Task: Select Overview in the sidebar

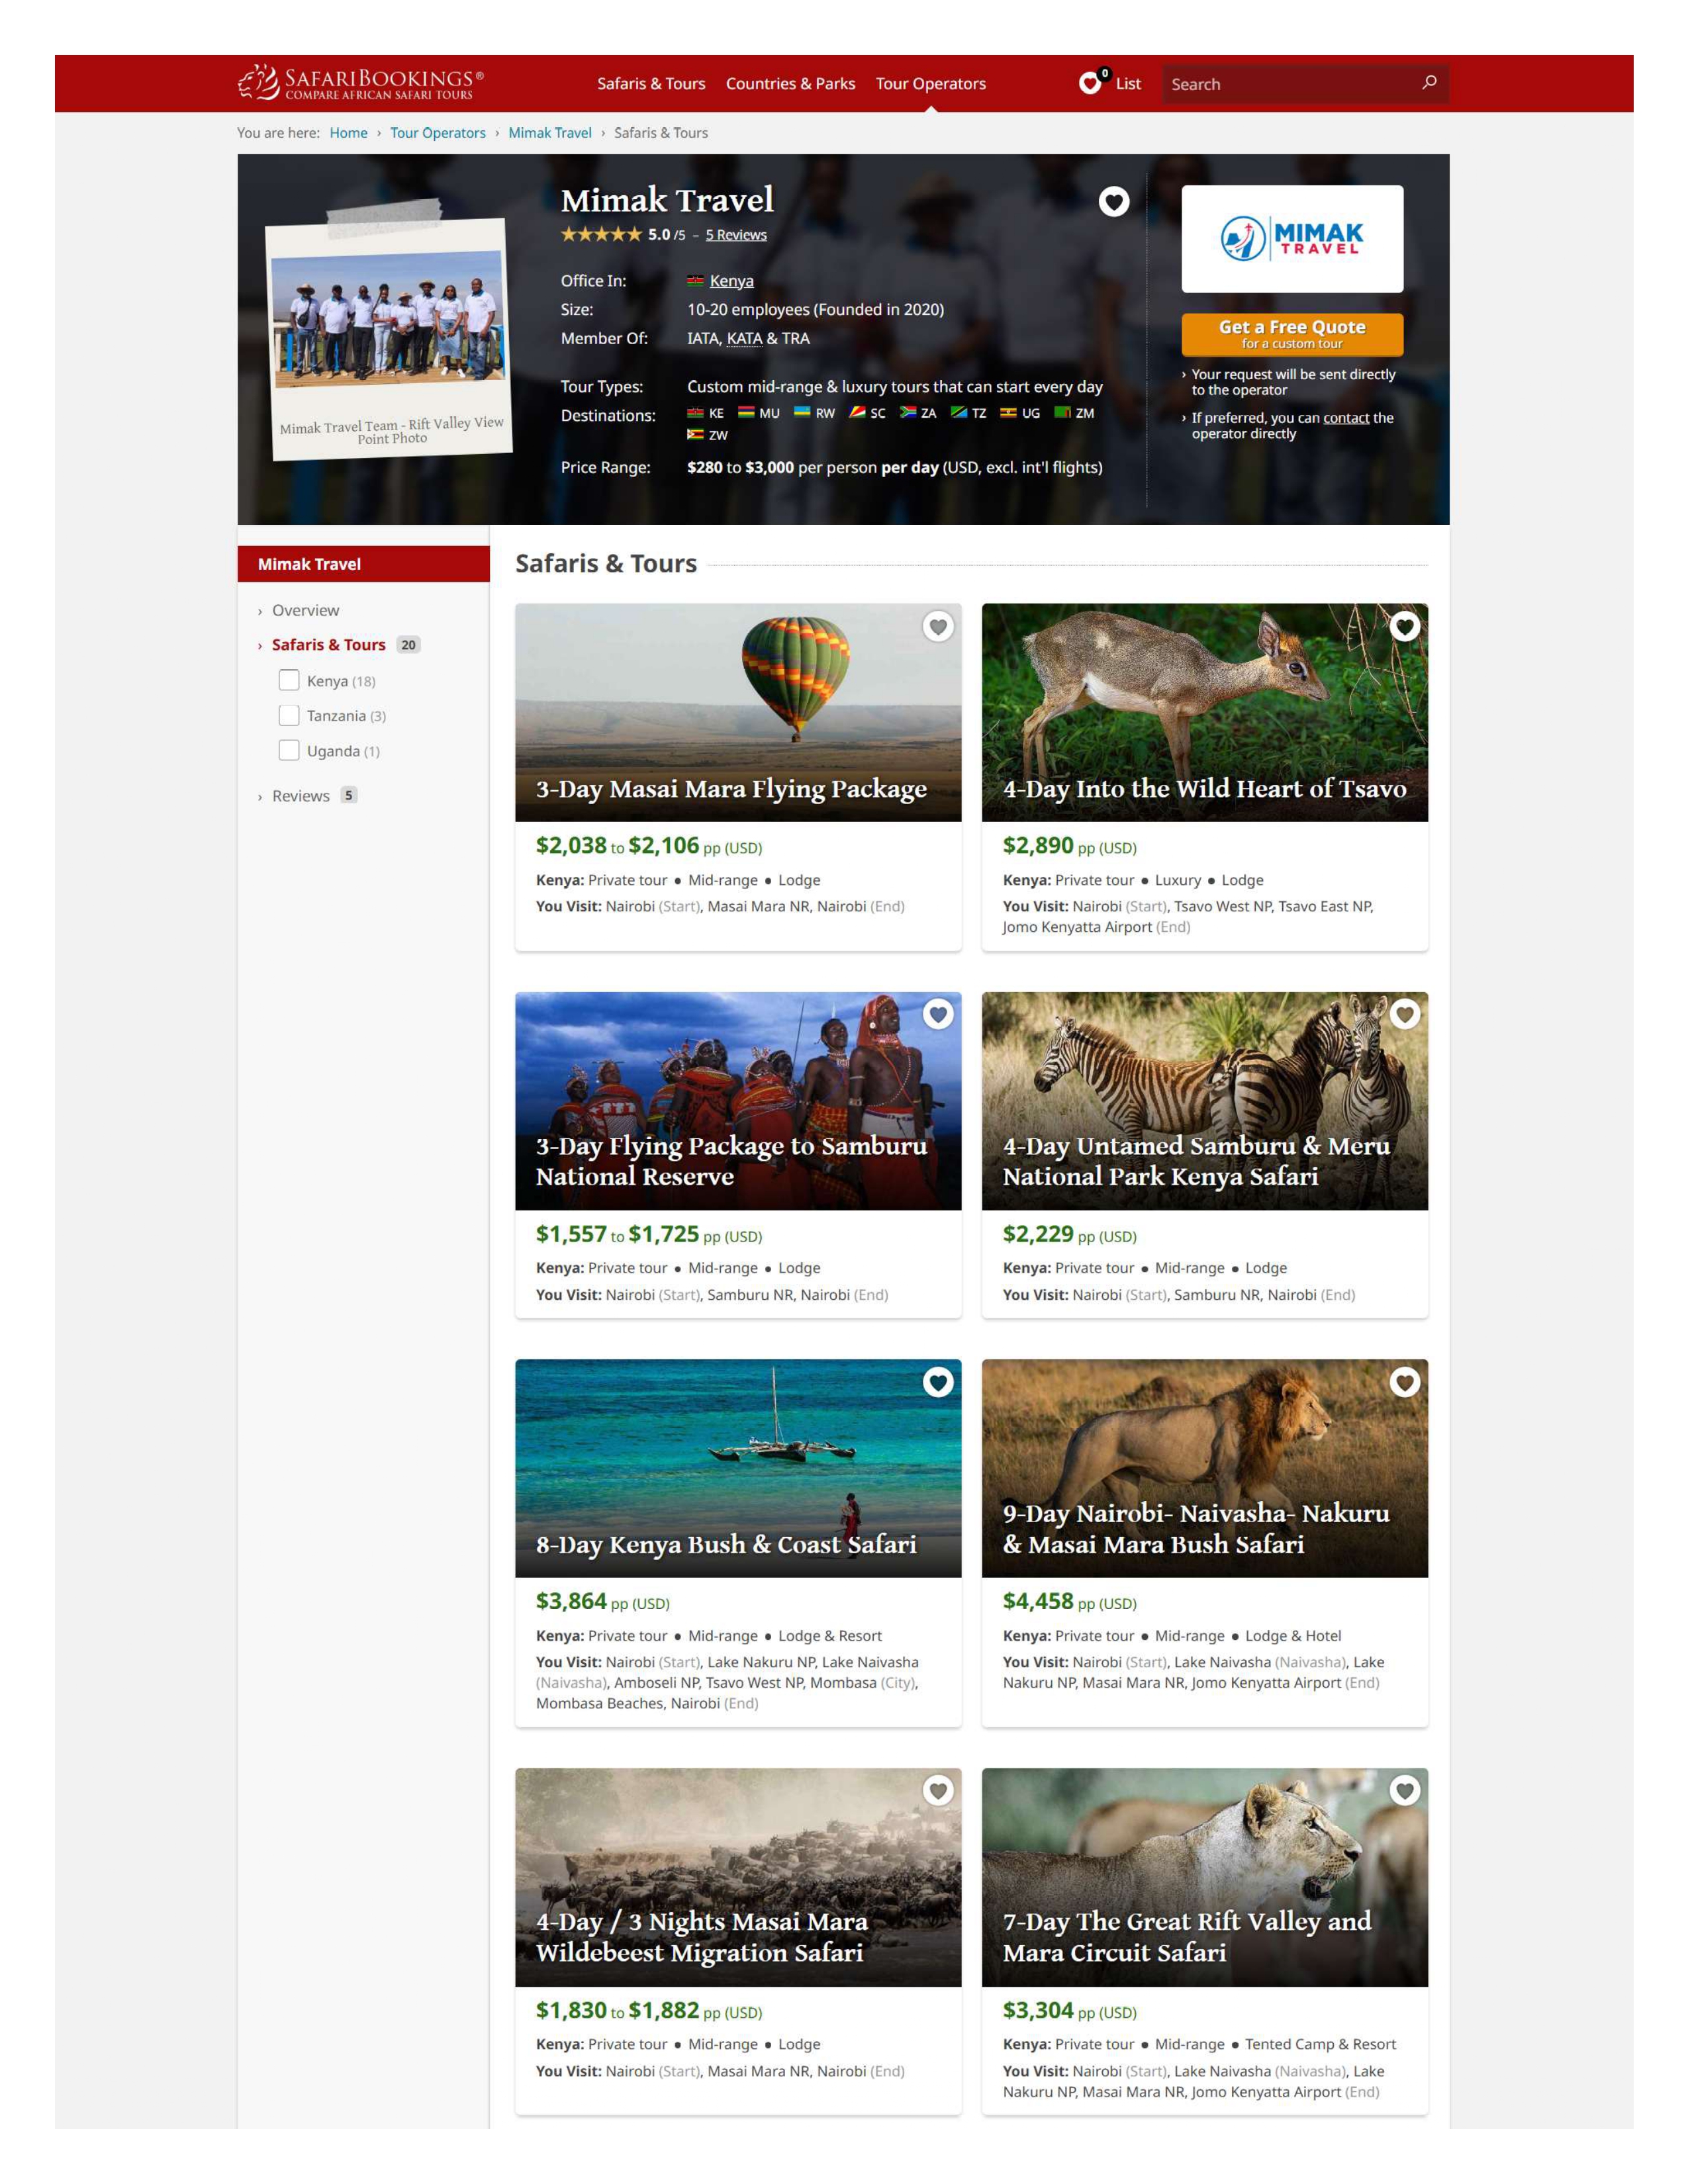Action: click(305, 610)
